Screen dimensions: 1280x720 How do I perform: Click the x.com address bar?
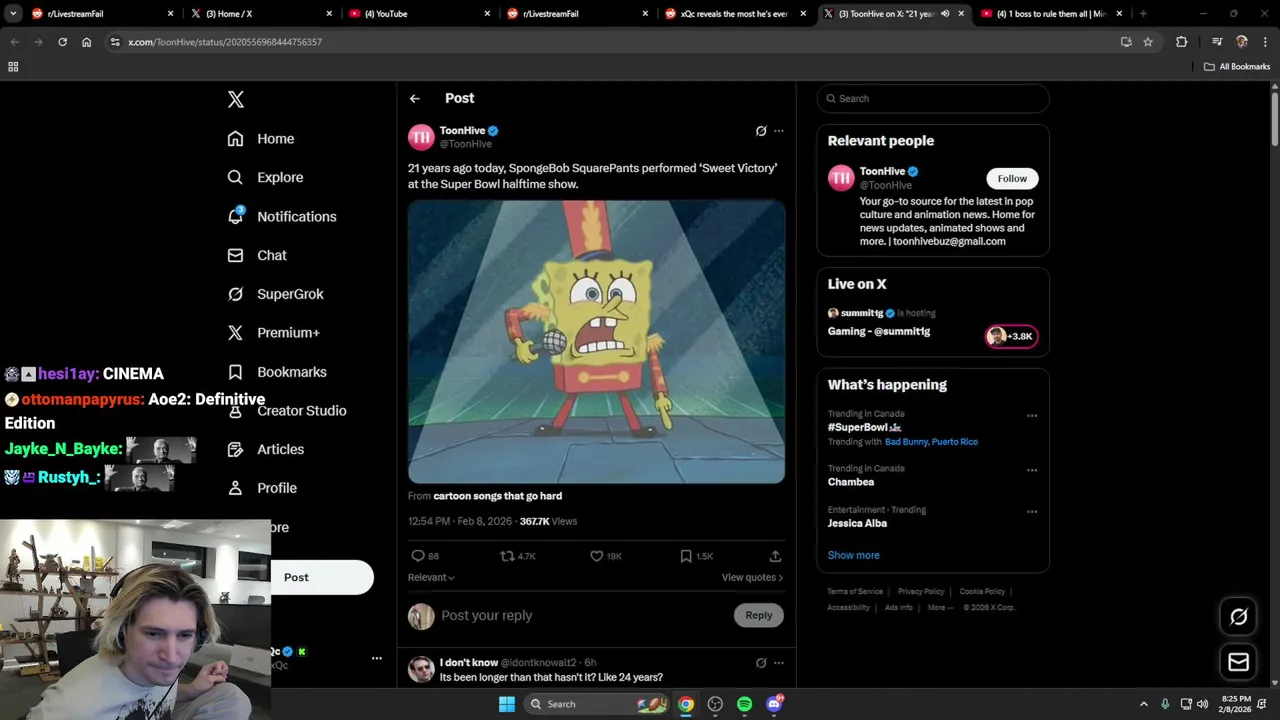(x=610, y=42)
